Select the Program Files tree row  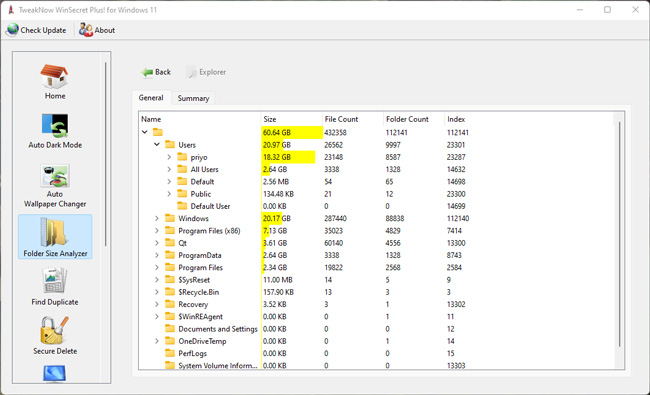200,267
